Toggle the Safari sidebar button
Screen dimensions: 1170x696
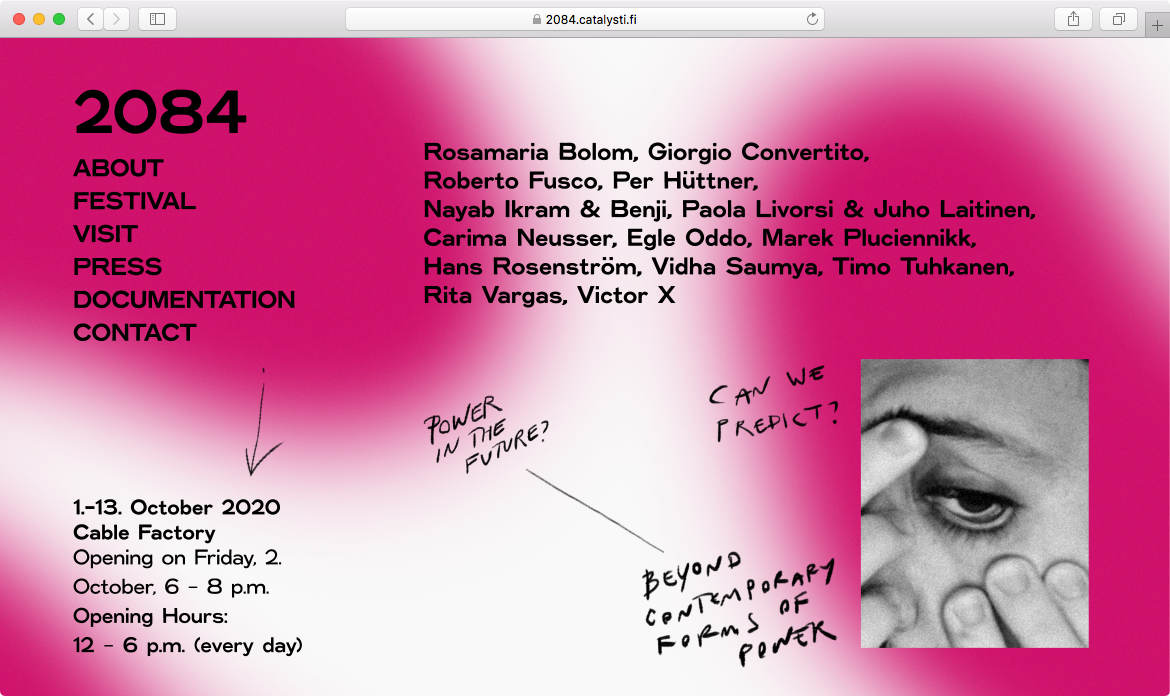(x=157, y=19)
